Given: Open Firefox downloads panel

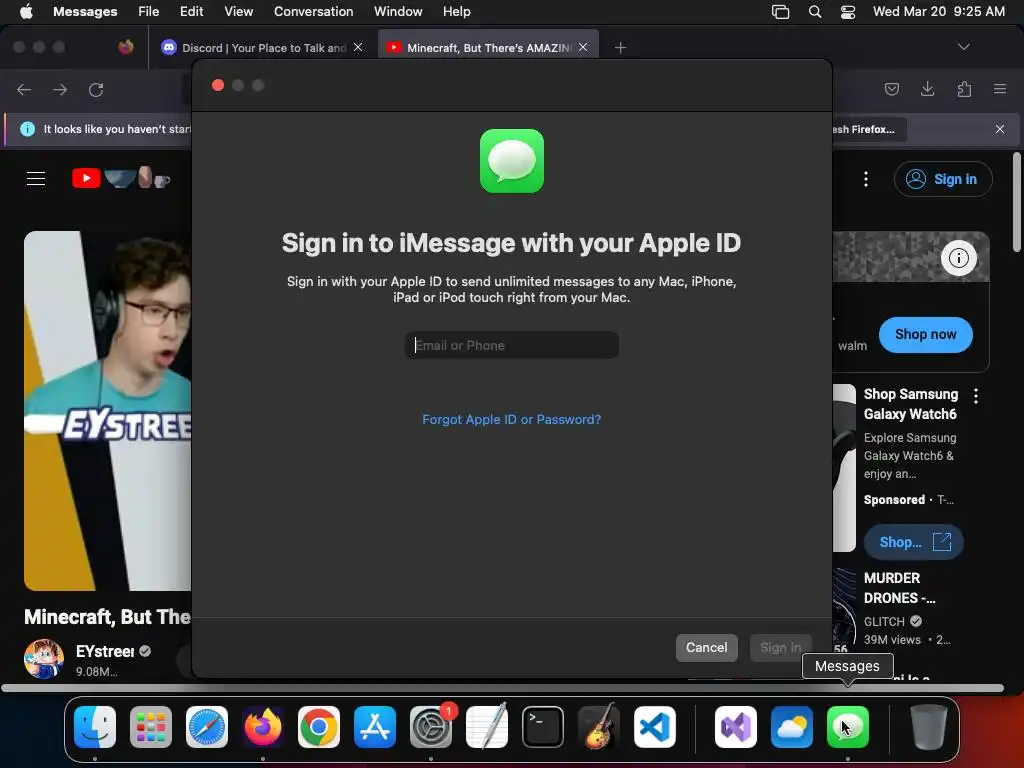Looking at the screenshot, I should pyautogui.click(x=927, y=89).
